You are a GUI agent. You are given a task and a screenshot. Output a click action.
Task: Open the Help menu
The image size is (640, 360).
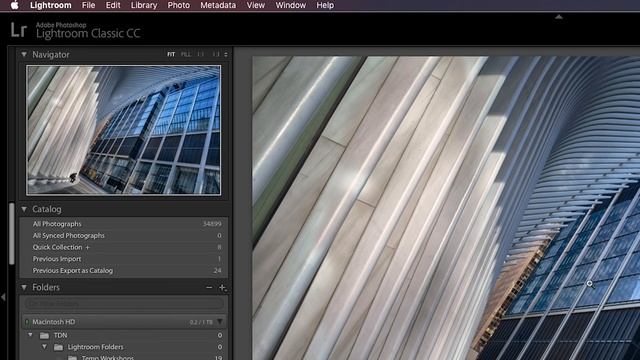[x=325, y=5]
